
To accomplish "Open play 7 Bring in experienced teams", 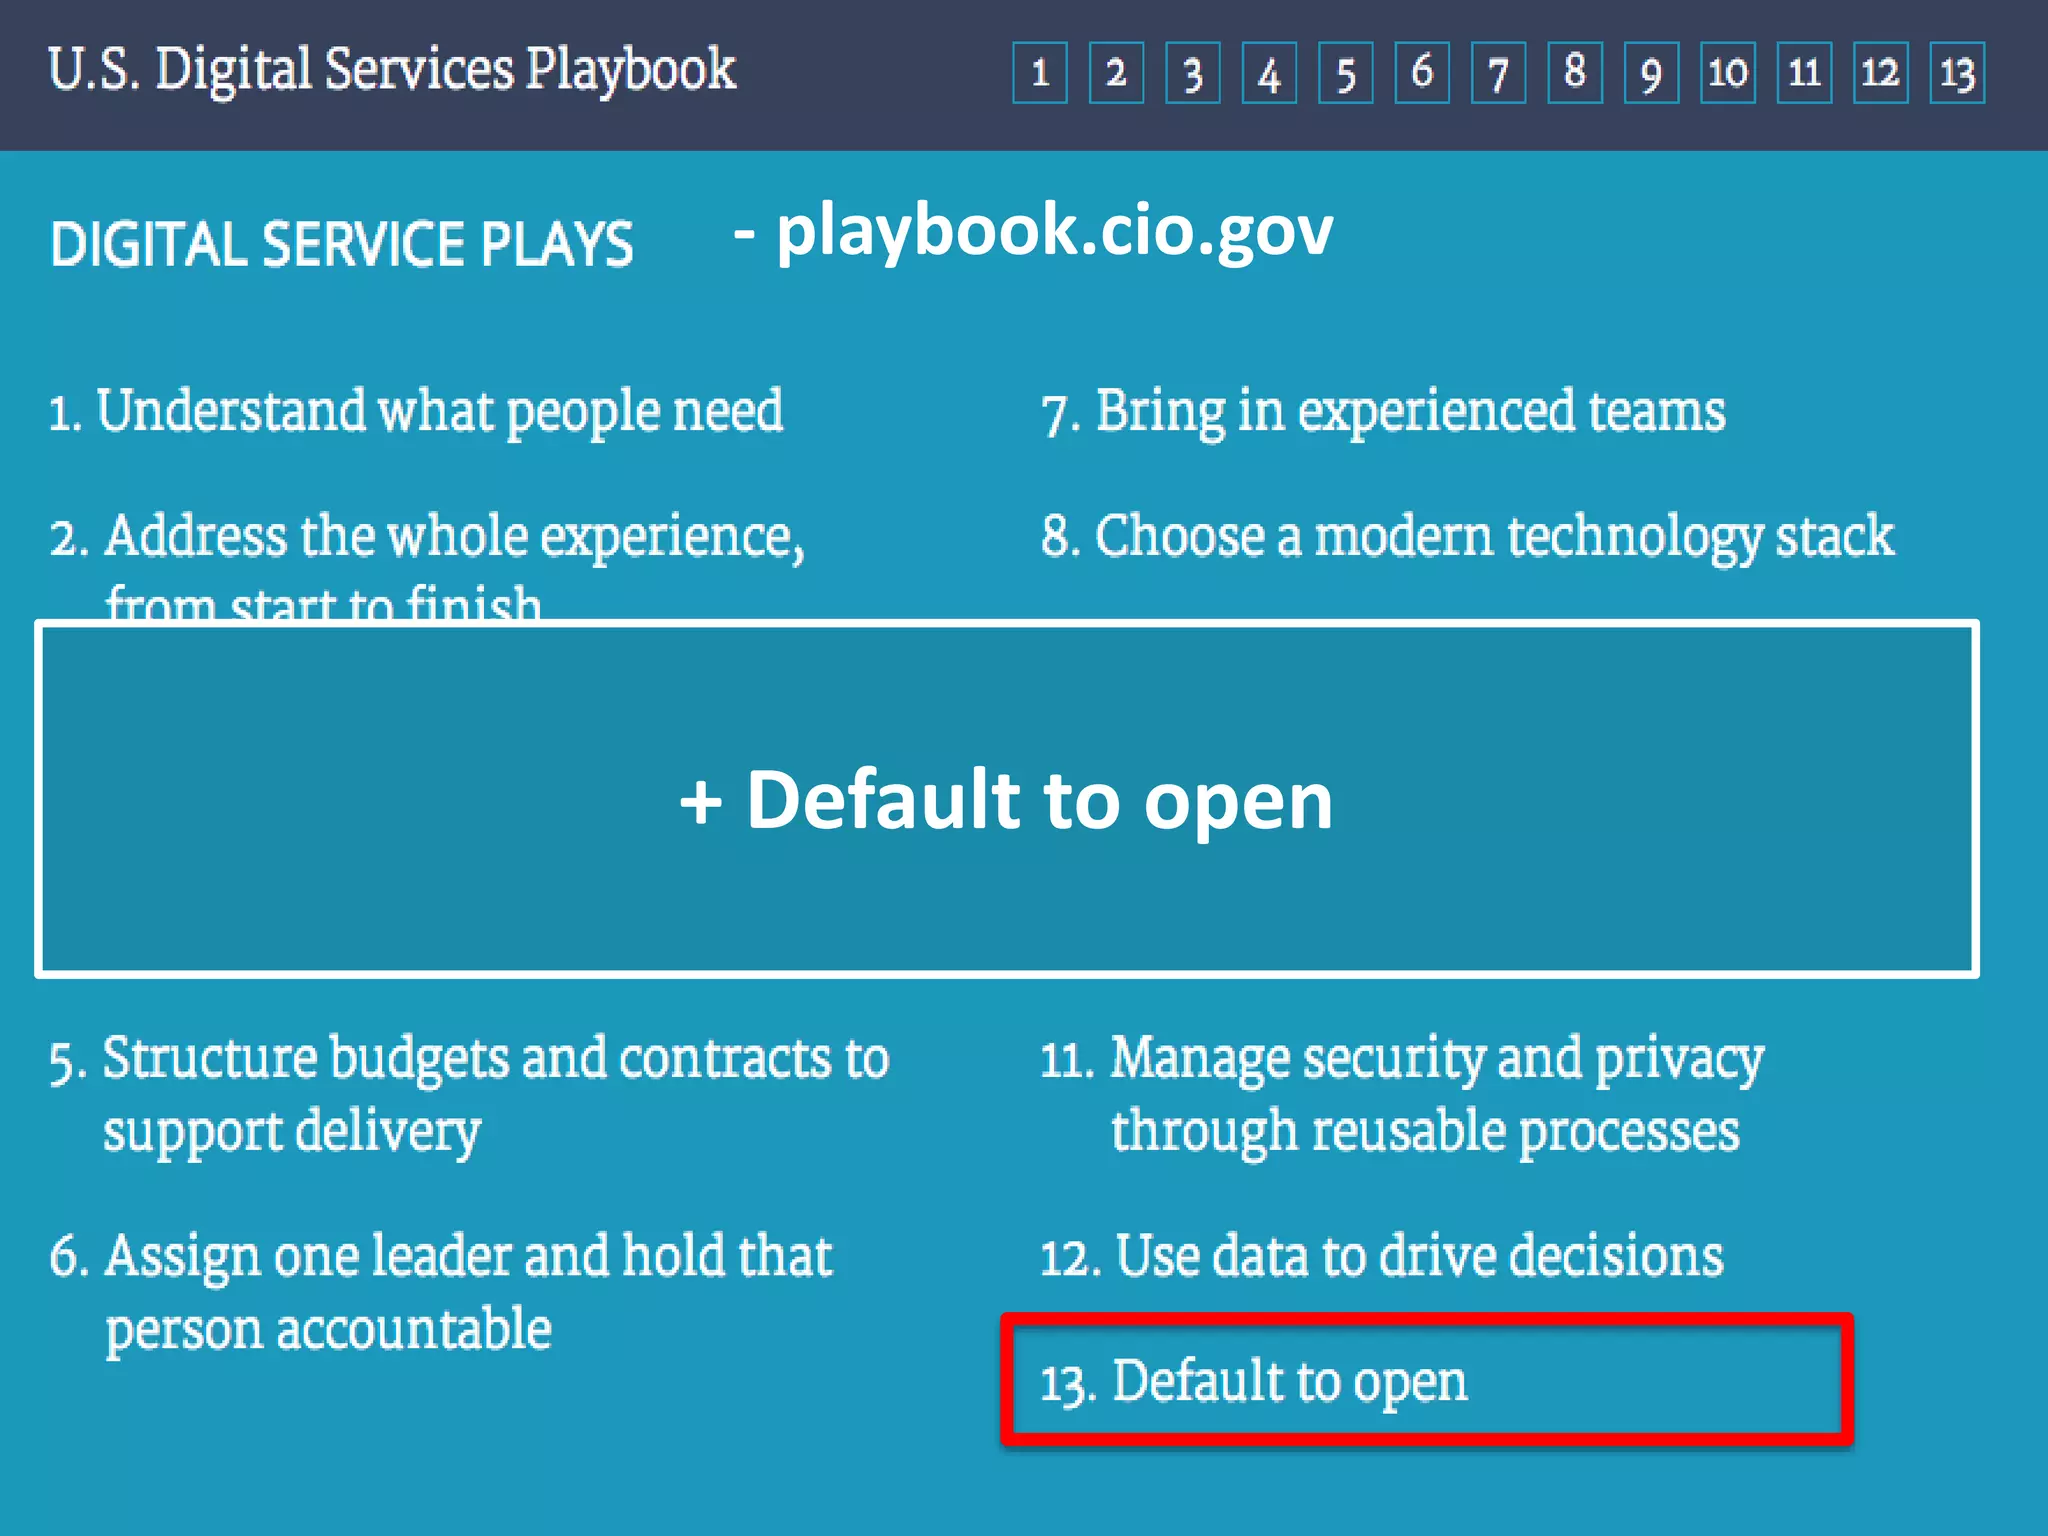I will tap(1383, 411).
